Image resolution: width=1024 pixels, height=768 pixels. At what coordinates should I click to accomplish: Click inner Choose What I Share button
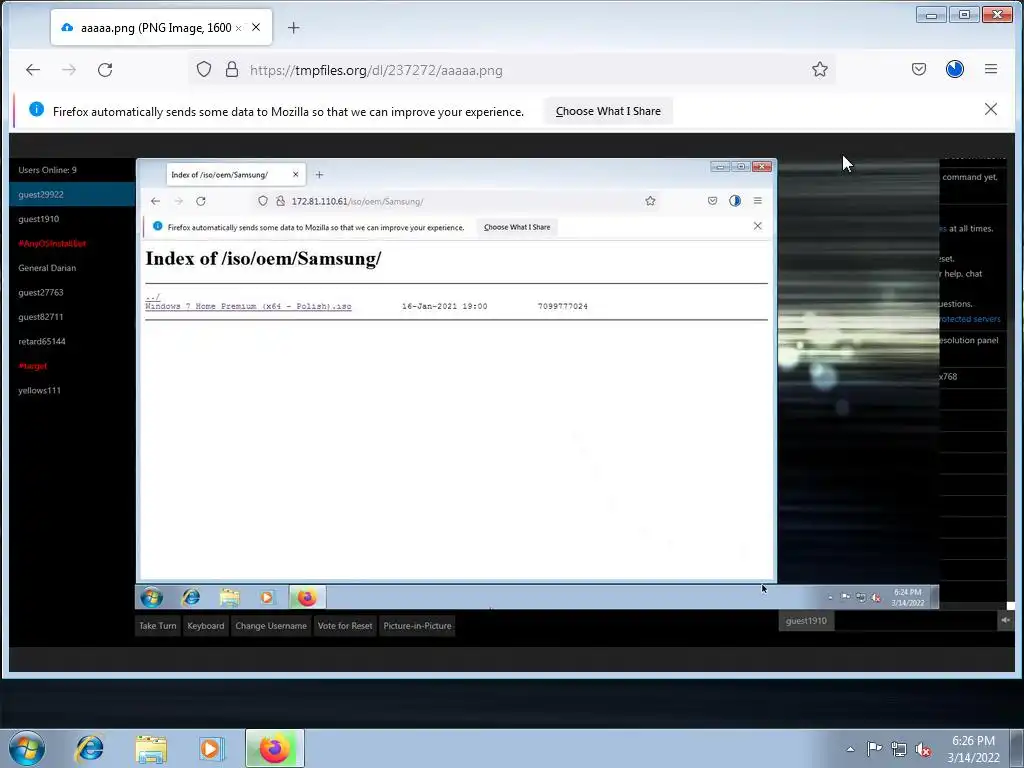(517, 227)
